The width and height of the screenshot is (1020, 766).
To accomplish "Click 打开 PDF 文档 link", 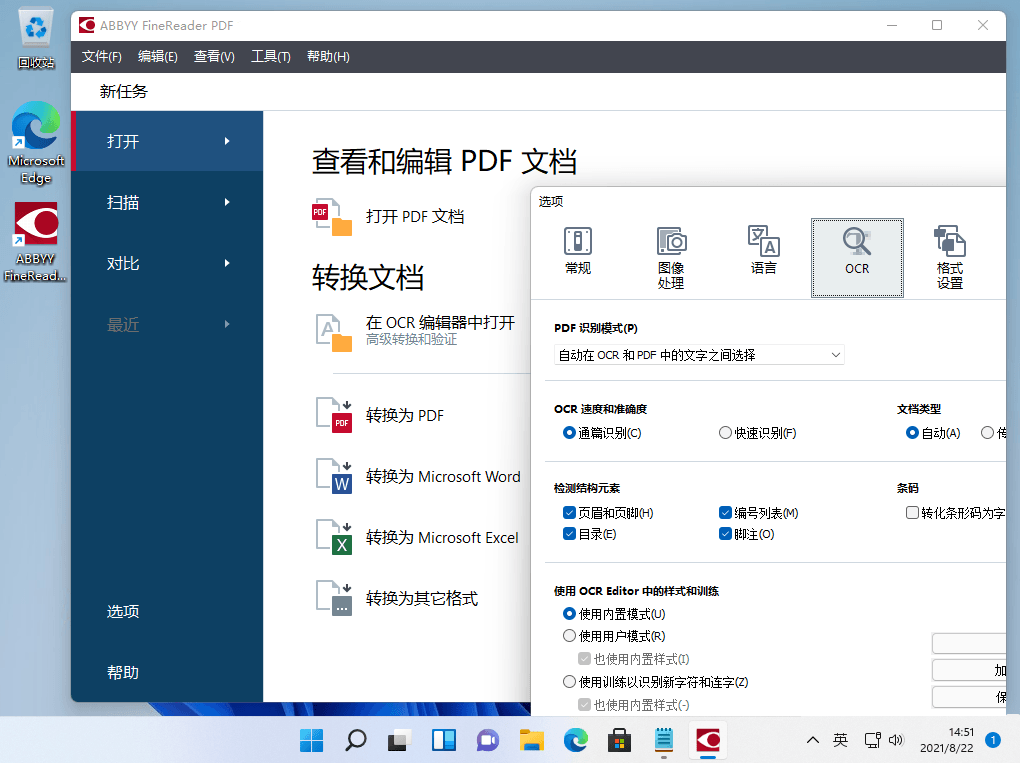I will (415, 217).
